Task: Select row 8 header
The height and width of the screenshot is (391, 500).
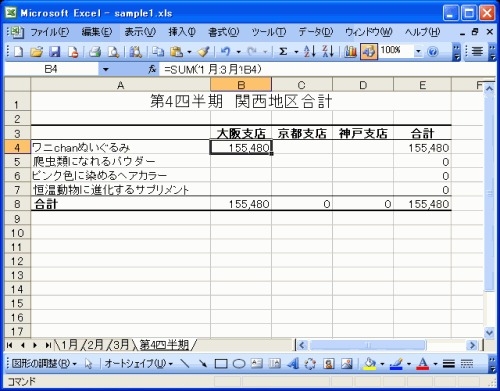Action: [x=17, y=204]
